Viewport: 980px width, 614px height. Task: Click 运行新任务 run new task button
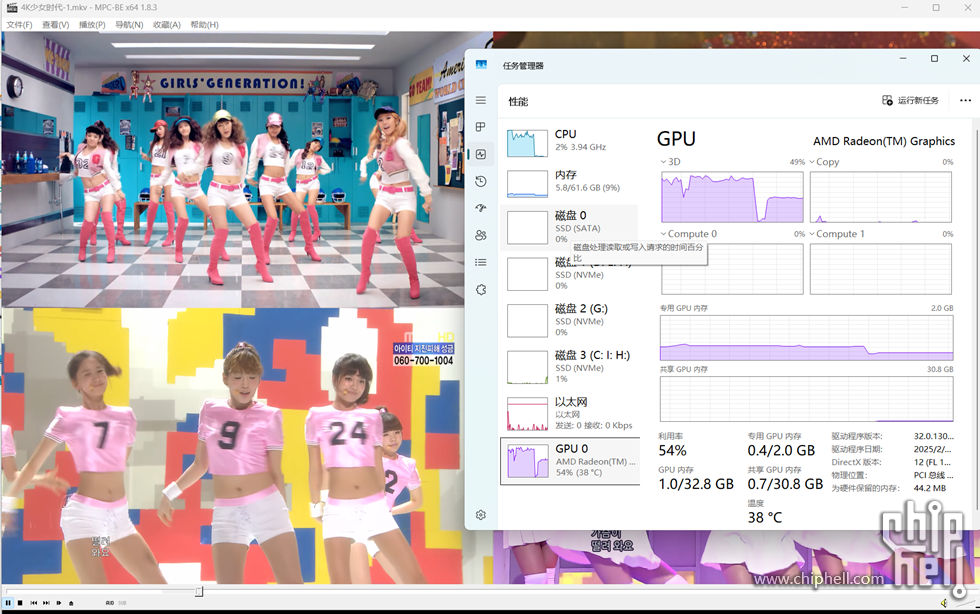(x=910, y=100)
